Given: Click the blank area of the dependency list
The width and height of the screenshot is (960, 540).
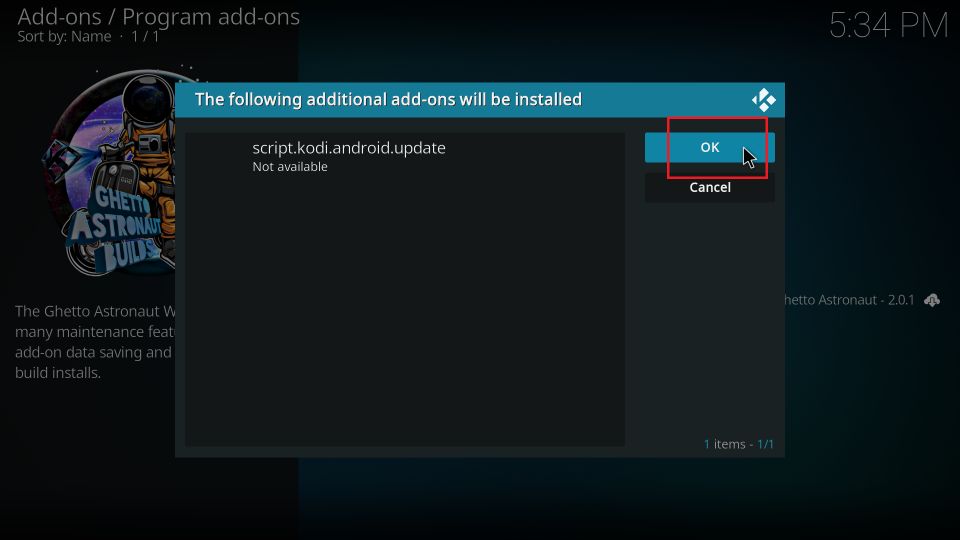Looking at the screenshot, I should pyautogui.click(x=404, y=320).
